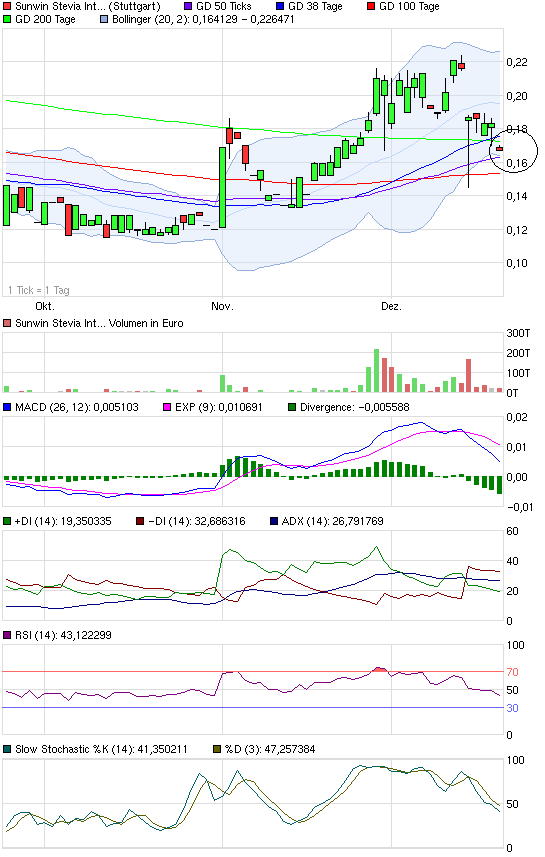Click the volume legend swatch
Image resolution: width=545 pixels, height=857 pixels.
[7, 323]
